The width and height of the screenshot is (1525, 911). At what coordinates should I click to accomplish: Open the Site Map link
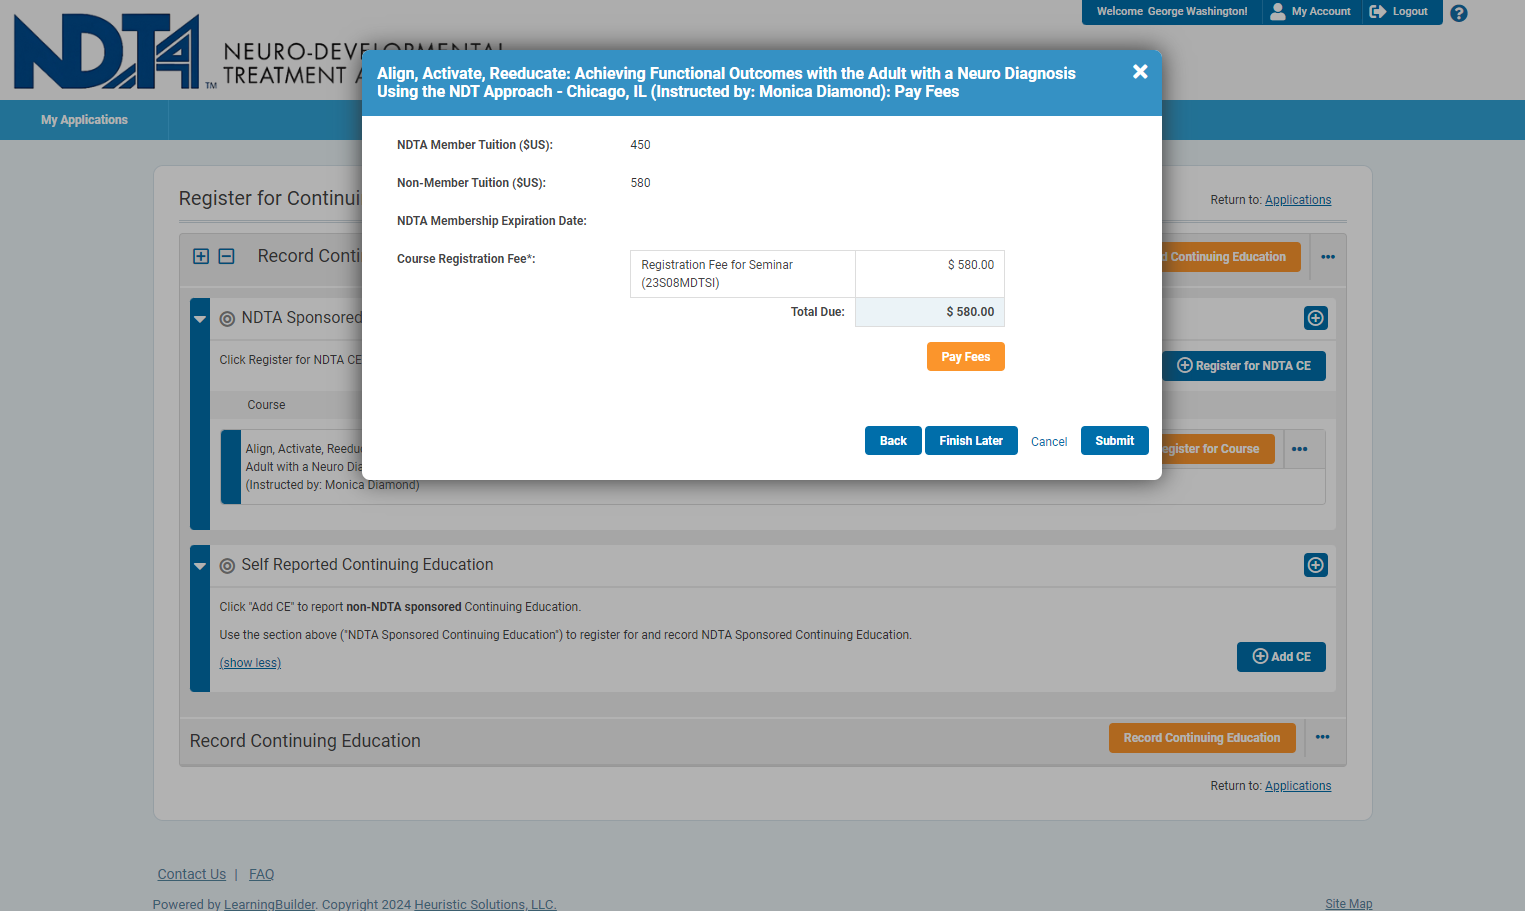[x=1349, y=904]
